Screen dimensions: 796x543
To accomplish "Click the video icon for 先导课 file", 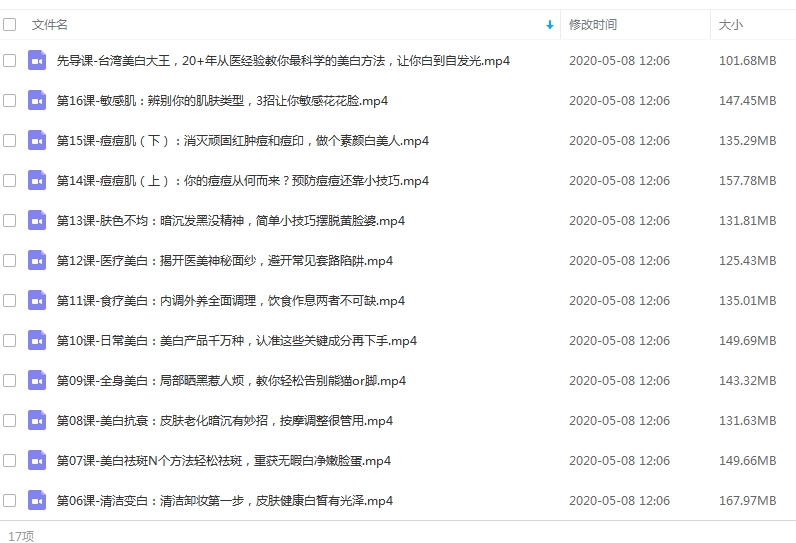I will pyautogui.click(x=37, y=60).
